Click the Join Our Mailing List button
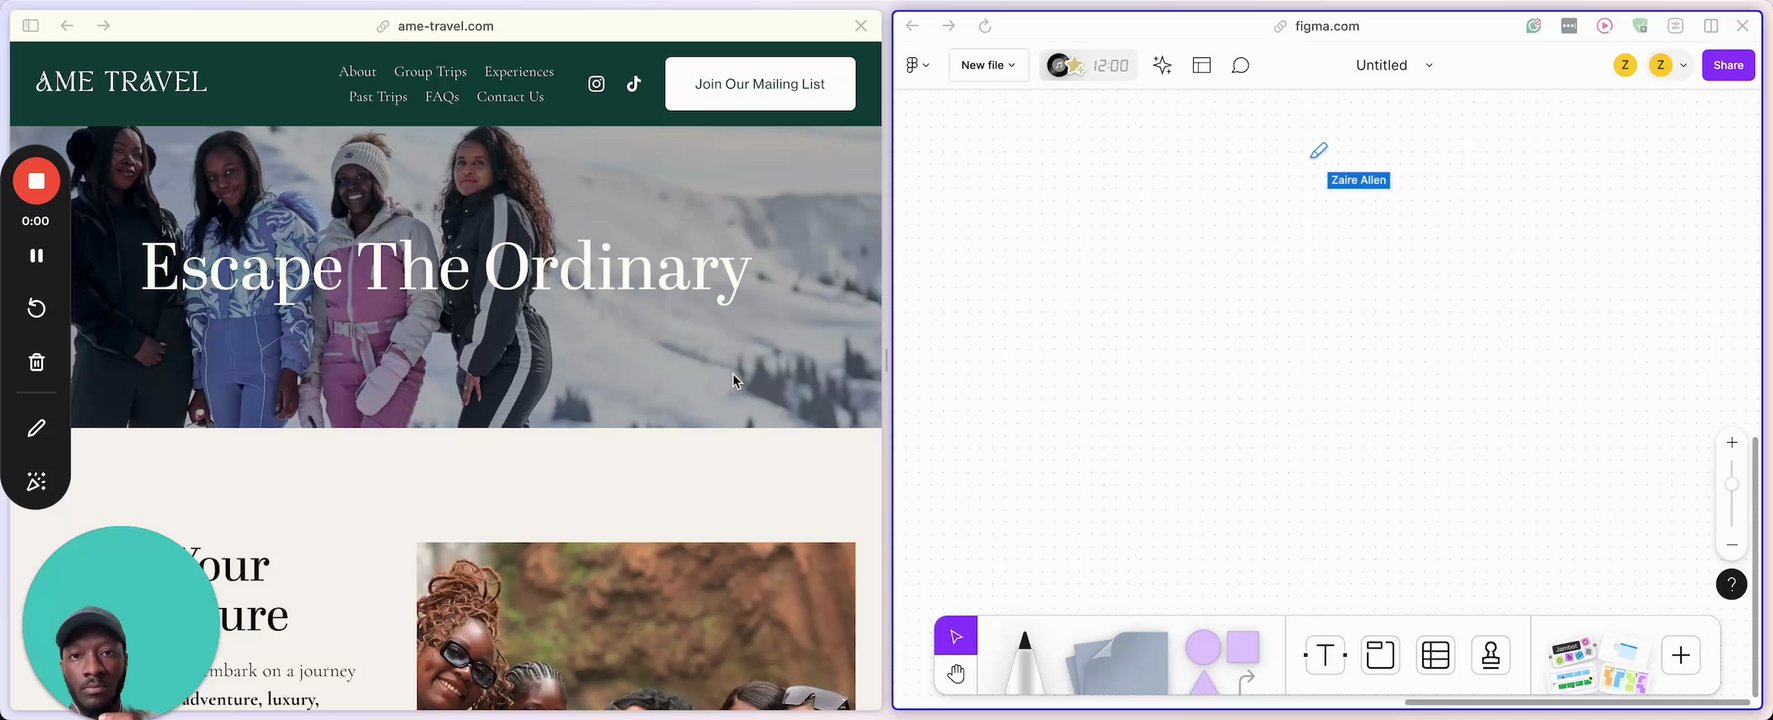Viewport: 1773px width, 720px height. pos(760,84)
